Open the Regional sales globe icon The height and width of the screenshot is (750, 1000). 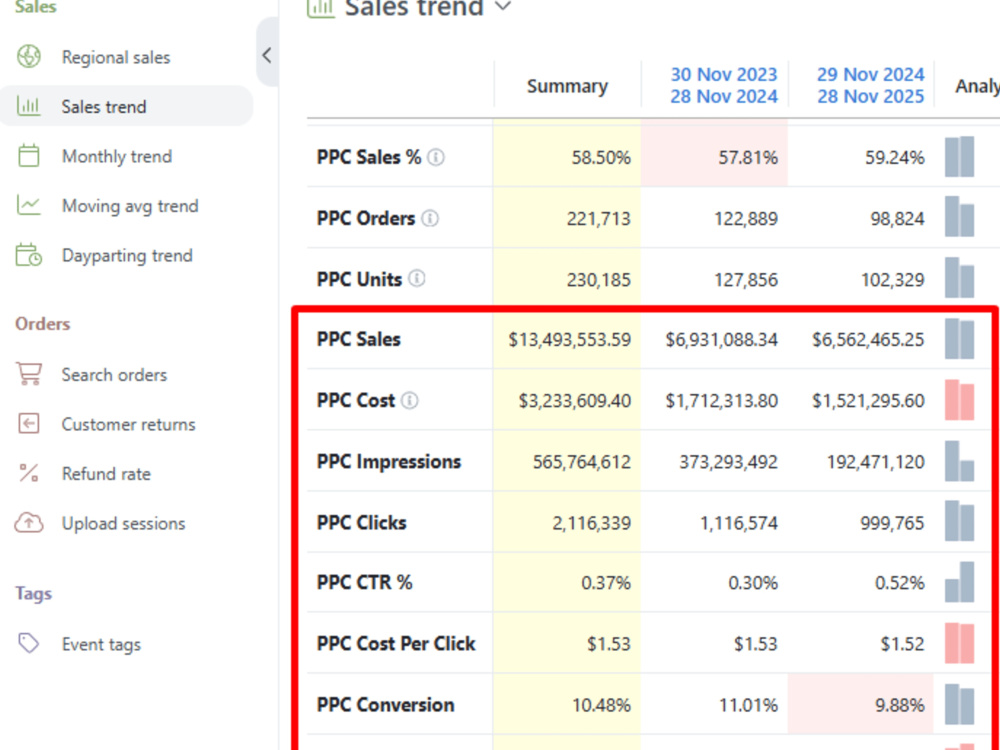pyautogui.click(x=29, y=56)
